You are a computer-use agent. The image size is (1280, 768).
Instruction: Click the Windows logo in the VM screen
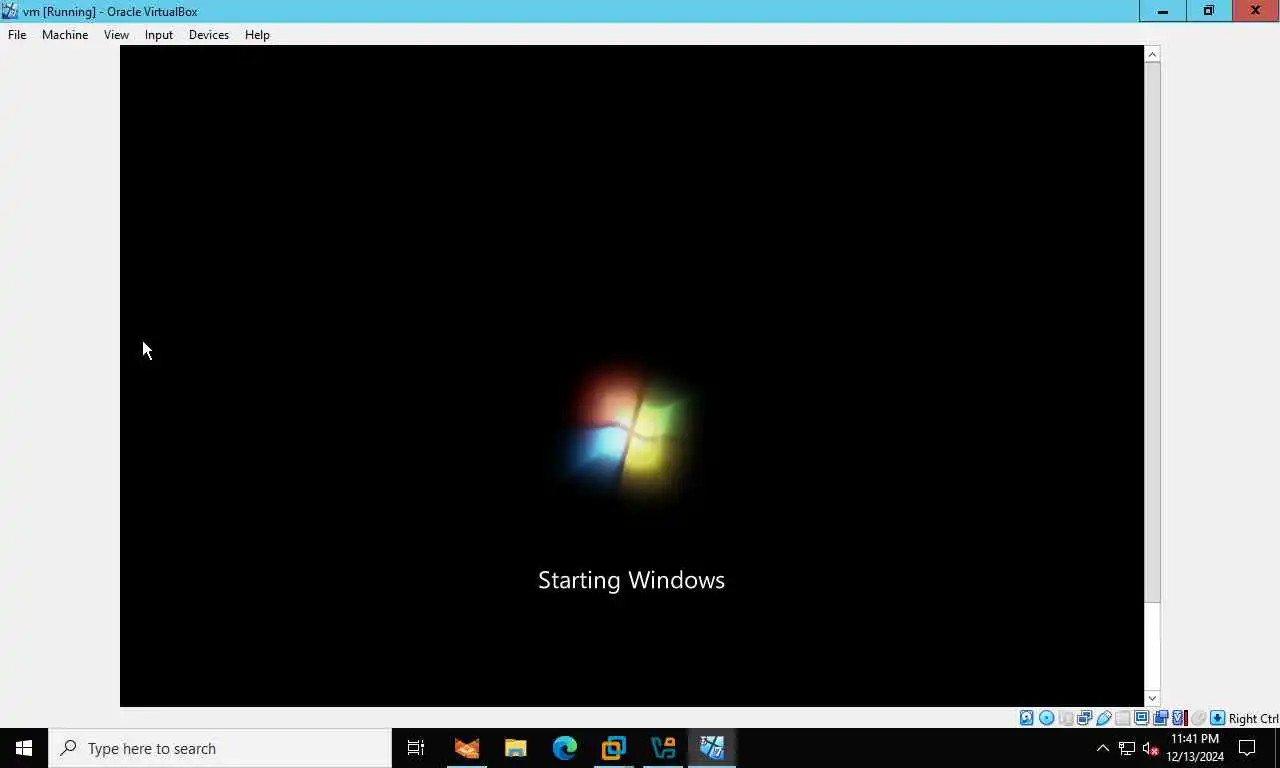click(x=632, y=430)
